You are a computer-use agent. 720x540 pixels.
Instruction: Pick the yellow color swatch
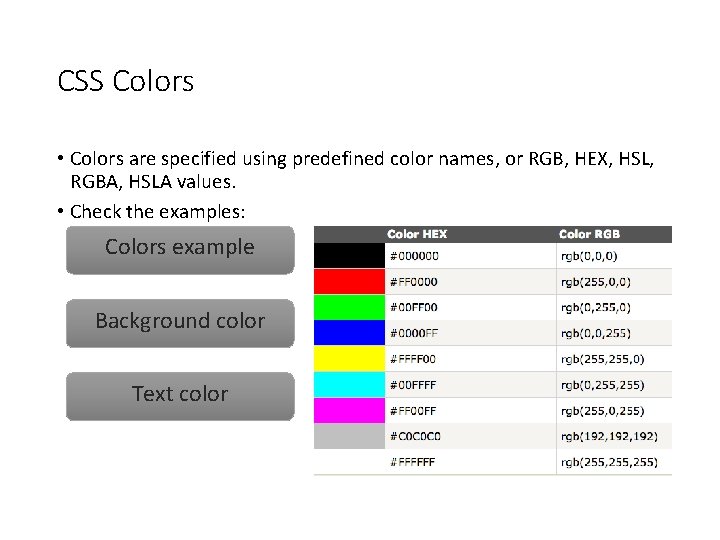tap(349, 359)
